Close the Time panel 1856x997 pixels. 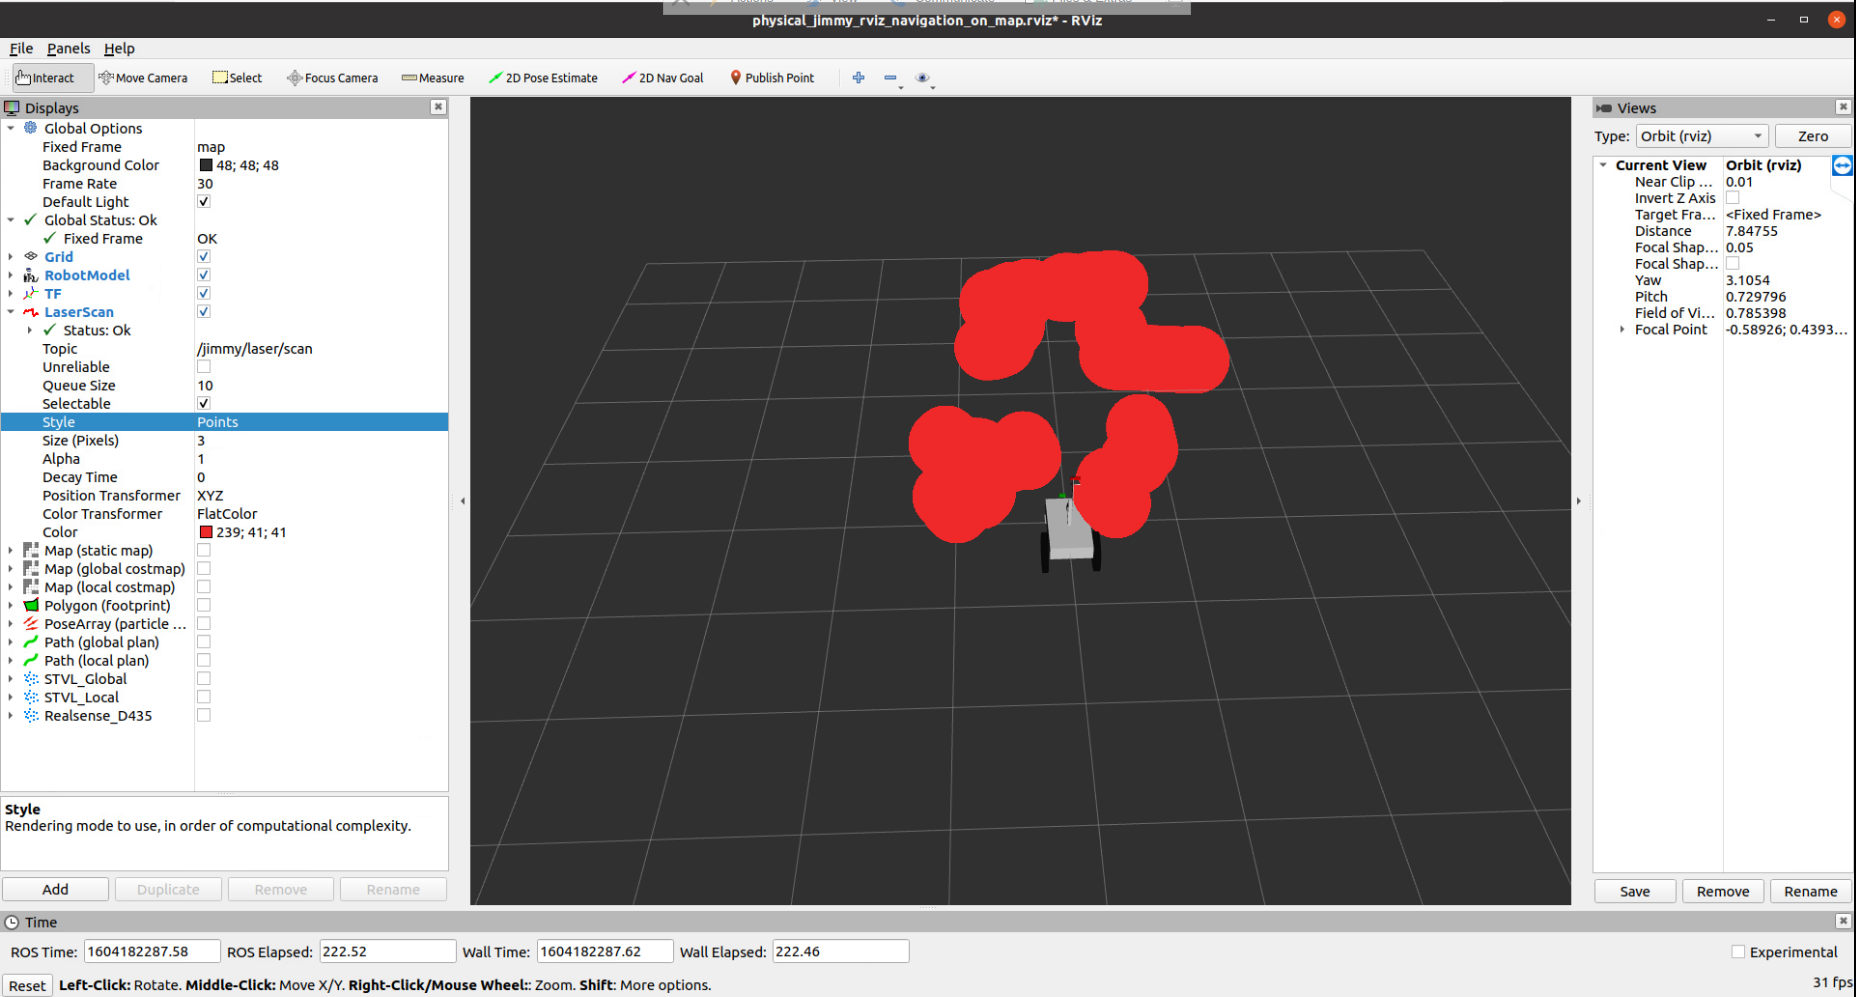coord(1843,921)
